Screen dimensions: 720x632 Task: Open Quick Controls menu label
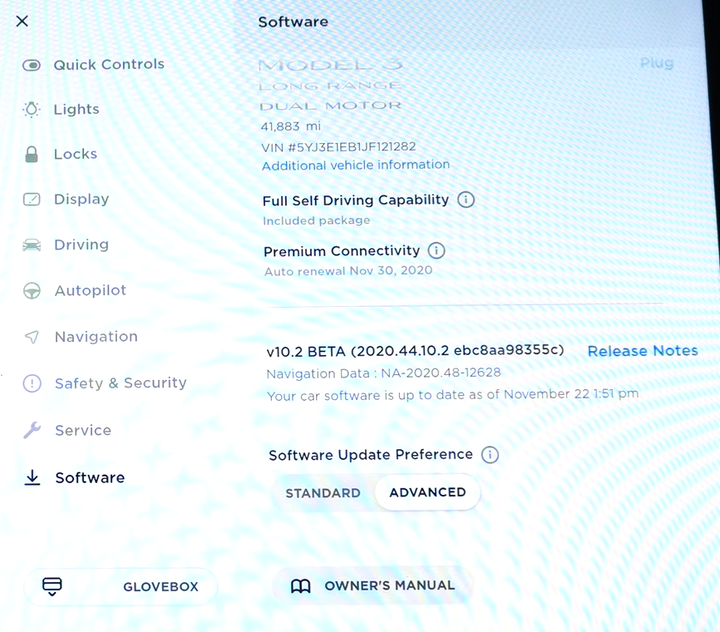(109, 64)
